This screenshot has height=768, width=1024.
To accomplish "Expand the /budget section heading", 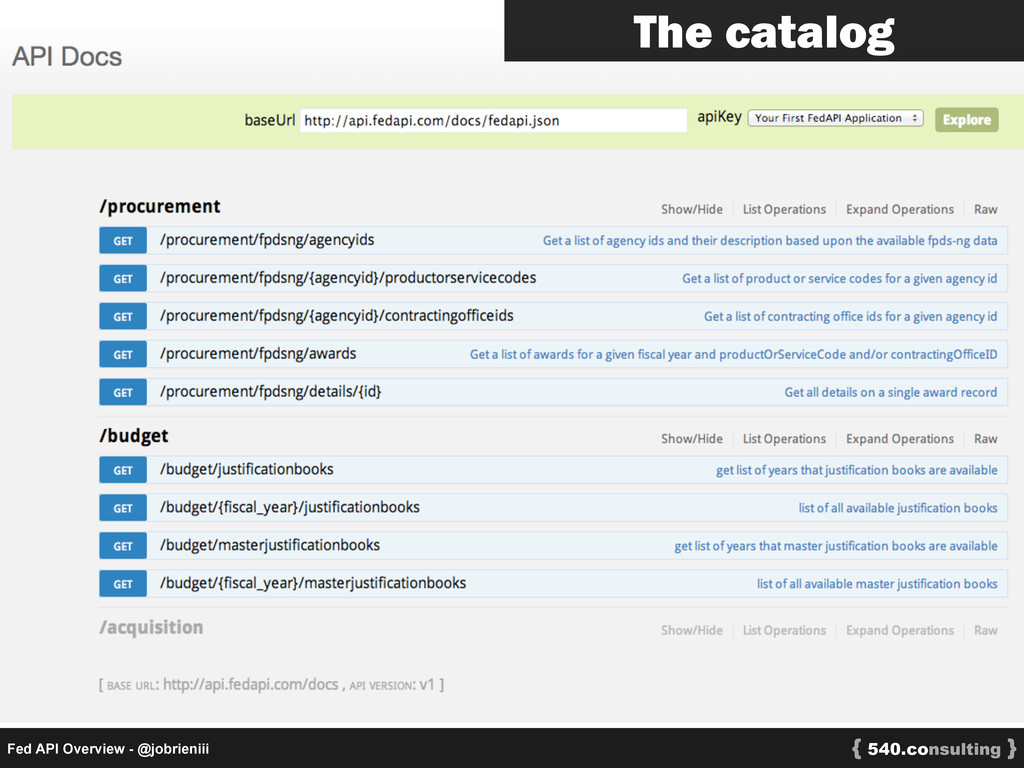I will (134, 436).
